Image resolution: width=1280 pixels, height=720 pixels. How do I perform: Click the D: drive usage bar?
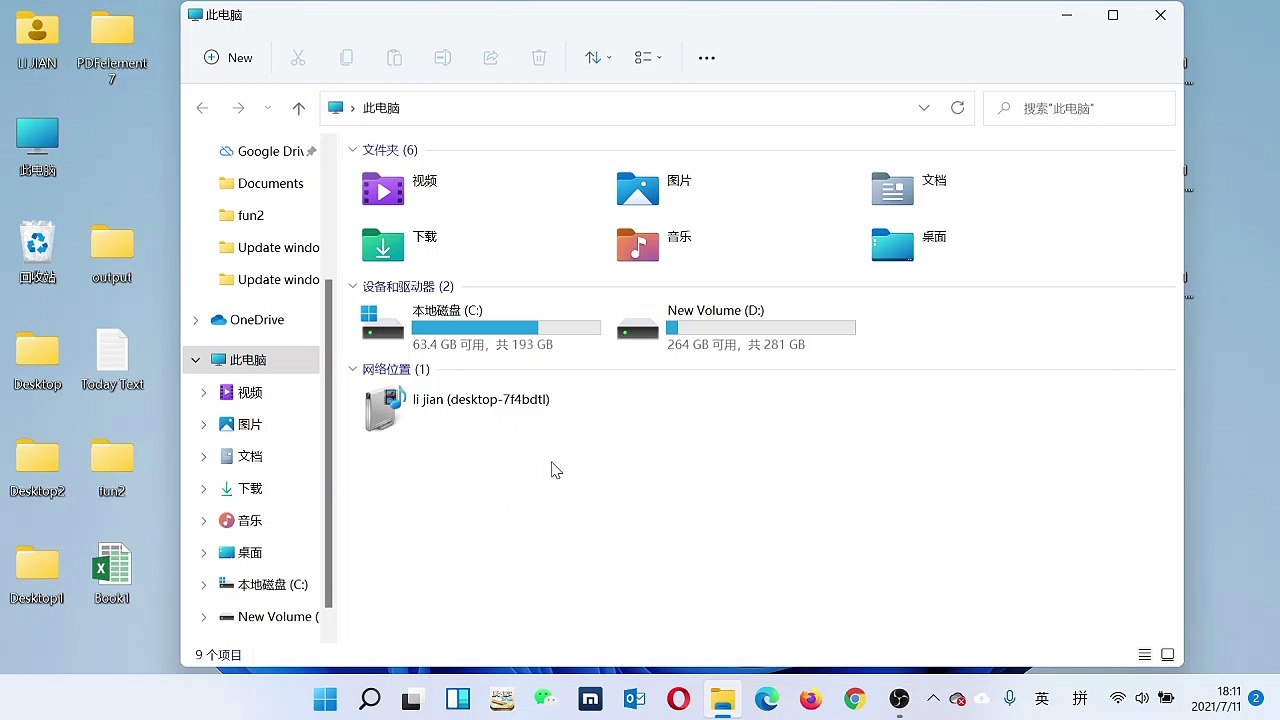click(761, 328)
